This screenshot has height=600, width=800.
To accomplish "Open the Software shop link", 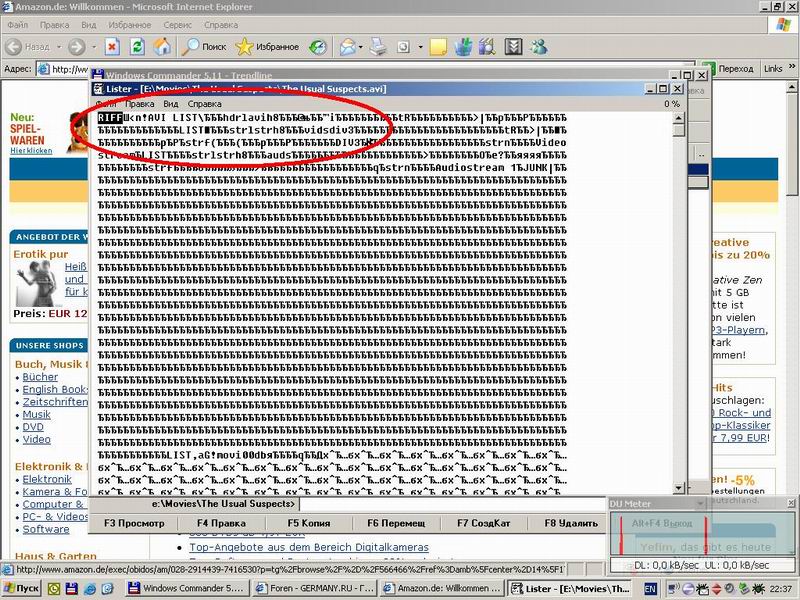I will pos(45,530).
